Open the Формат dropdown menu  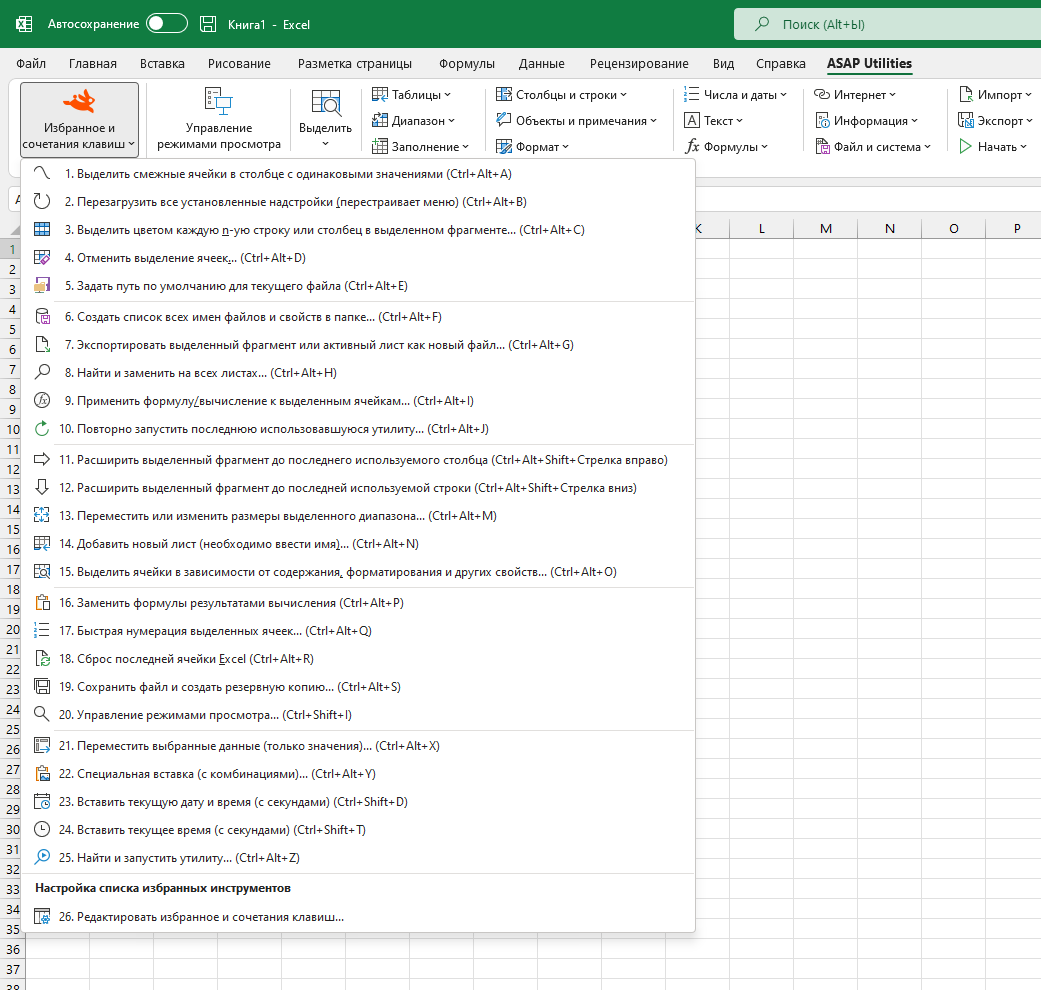532,147
